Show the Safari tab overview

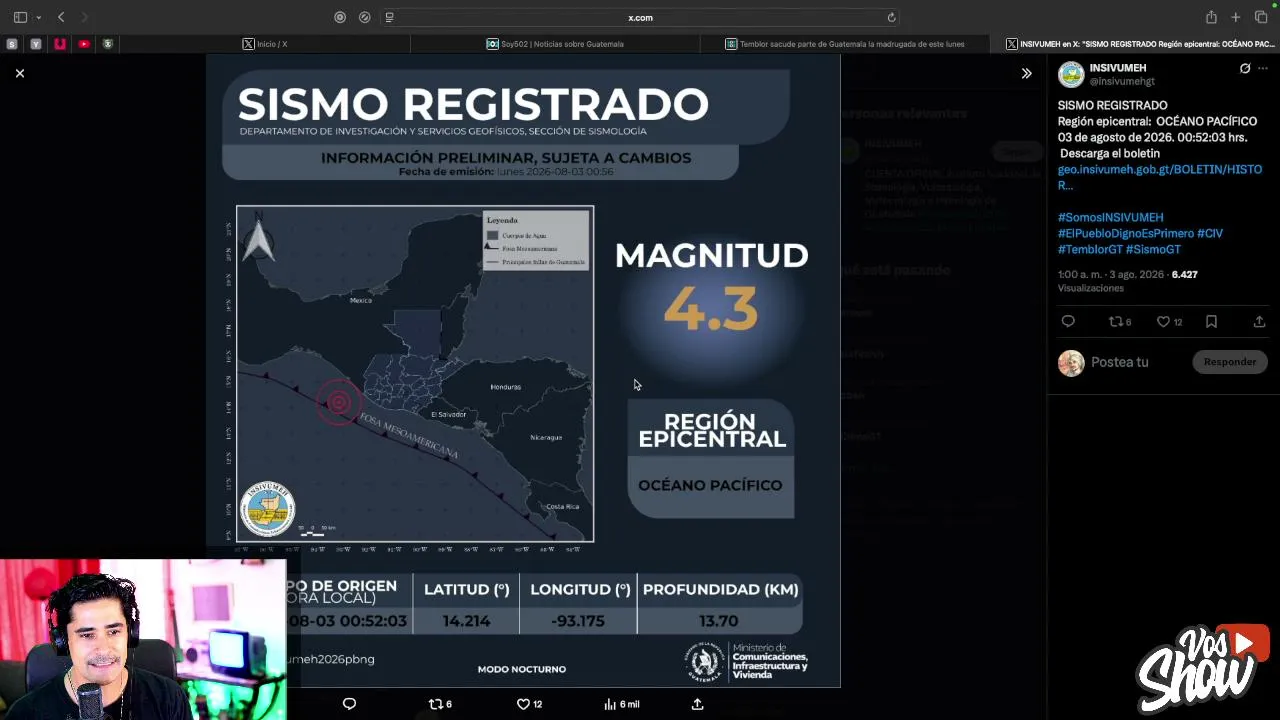pyautogui.click(x=1261, y=17)
